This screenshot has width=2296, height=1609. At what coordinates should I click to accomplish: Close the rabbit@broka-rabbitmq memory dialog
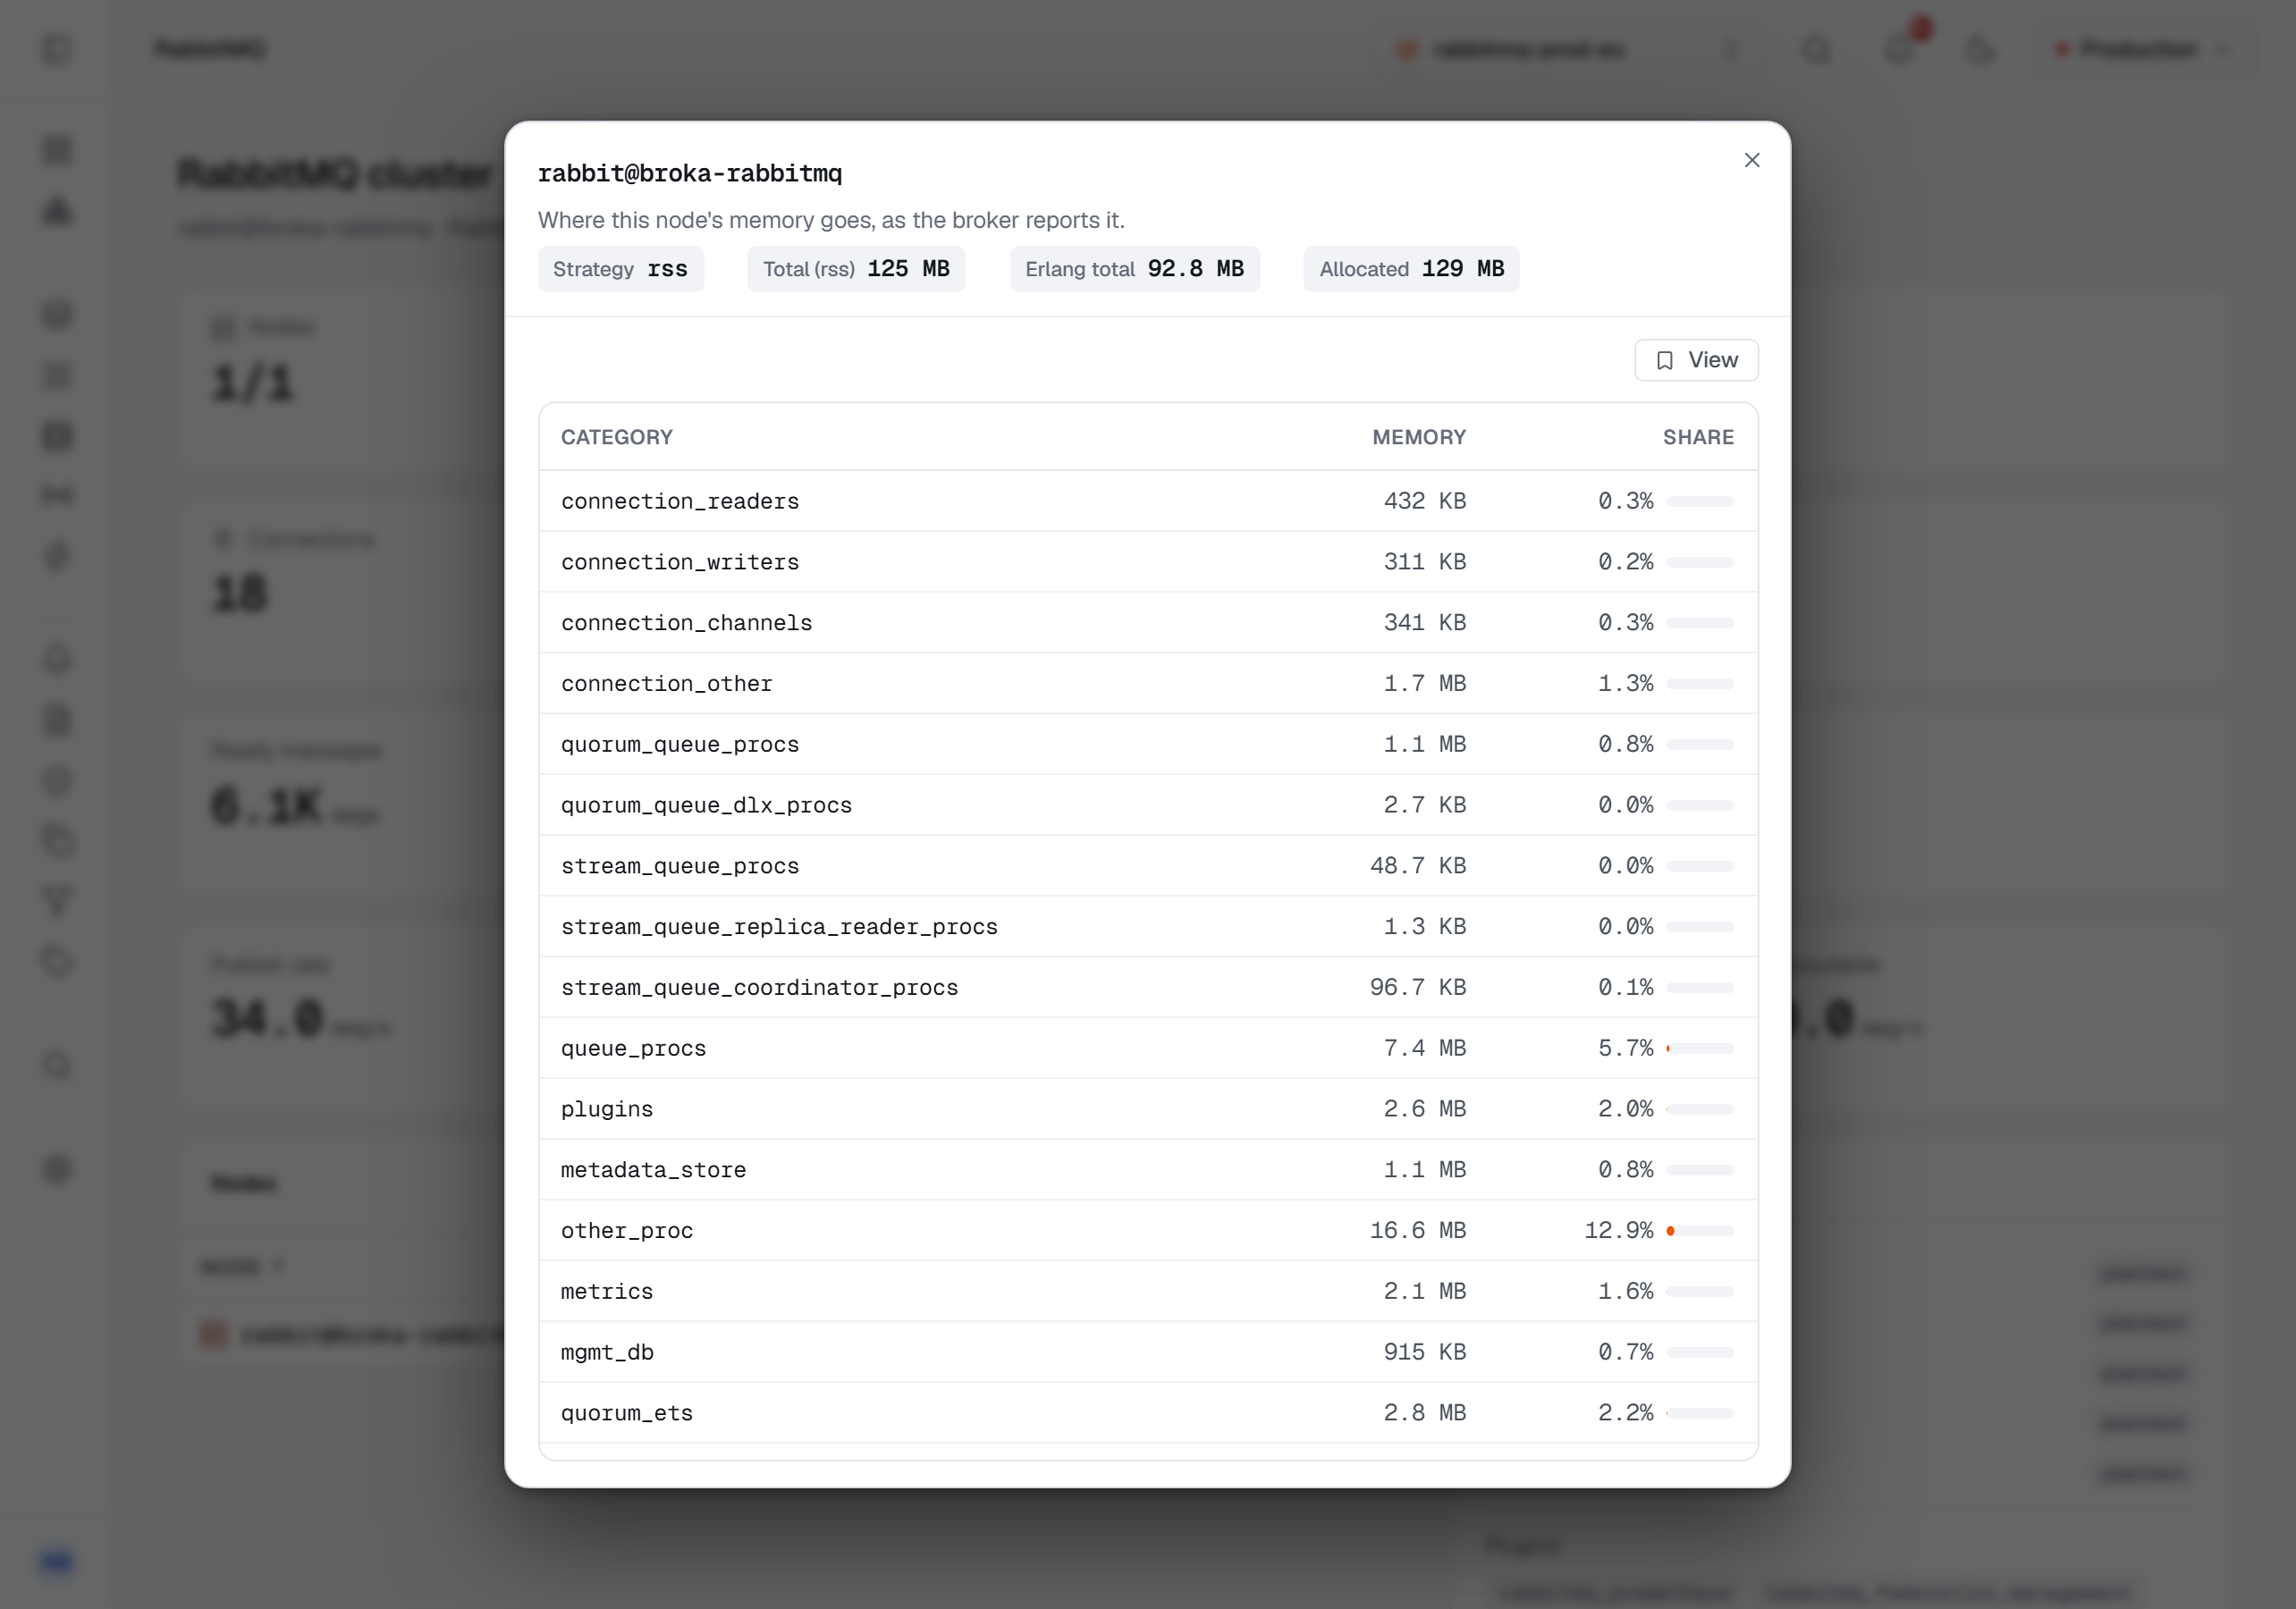1751,160
